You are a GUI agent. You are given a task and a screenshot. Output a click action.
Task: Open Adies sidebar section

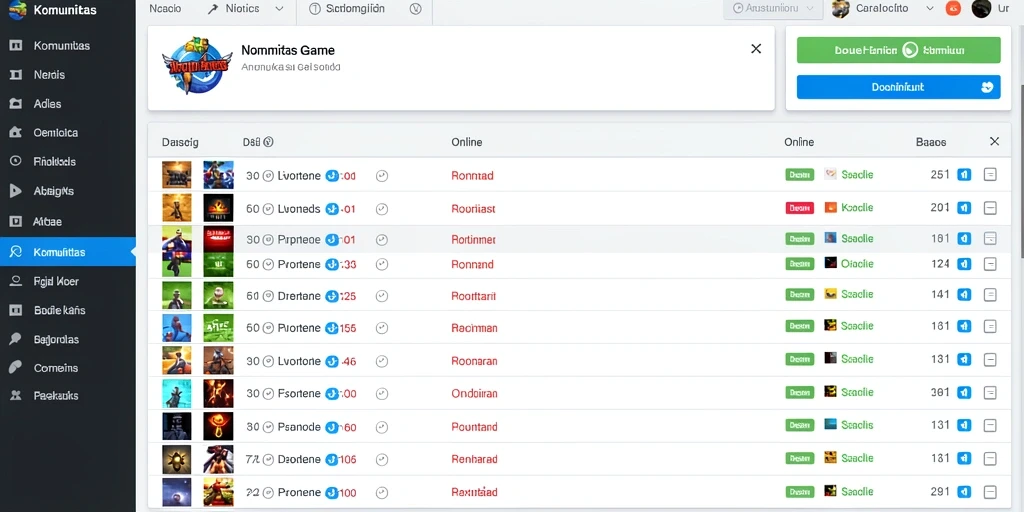tap(47, 104)
